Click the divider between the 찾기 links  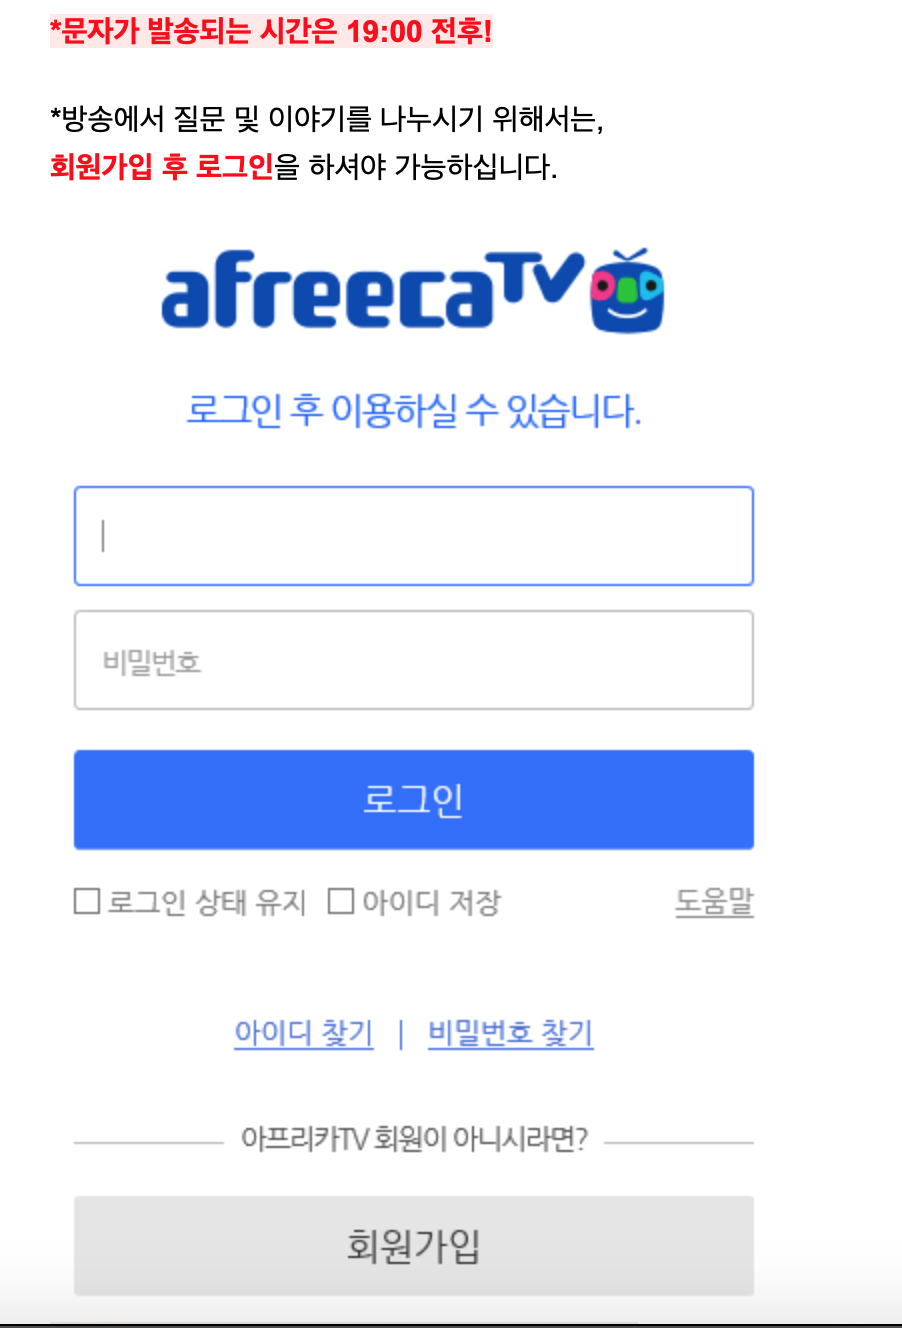400,1033
